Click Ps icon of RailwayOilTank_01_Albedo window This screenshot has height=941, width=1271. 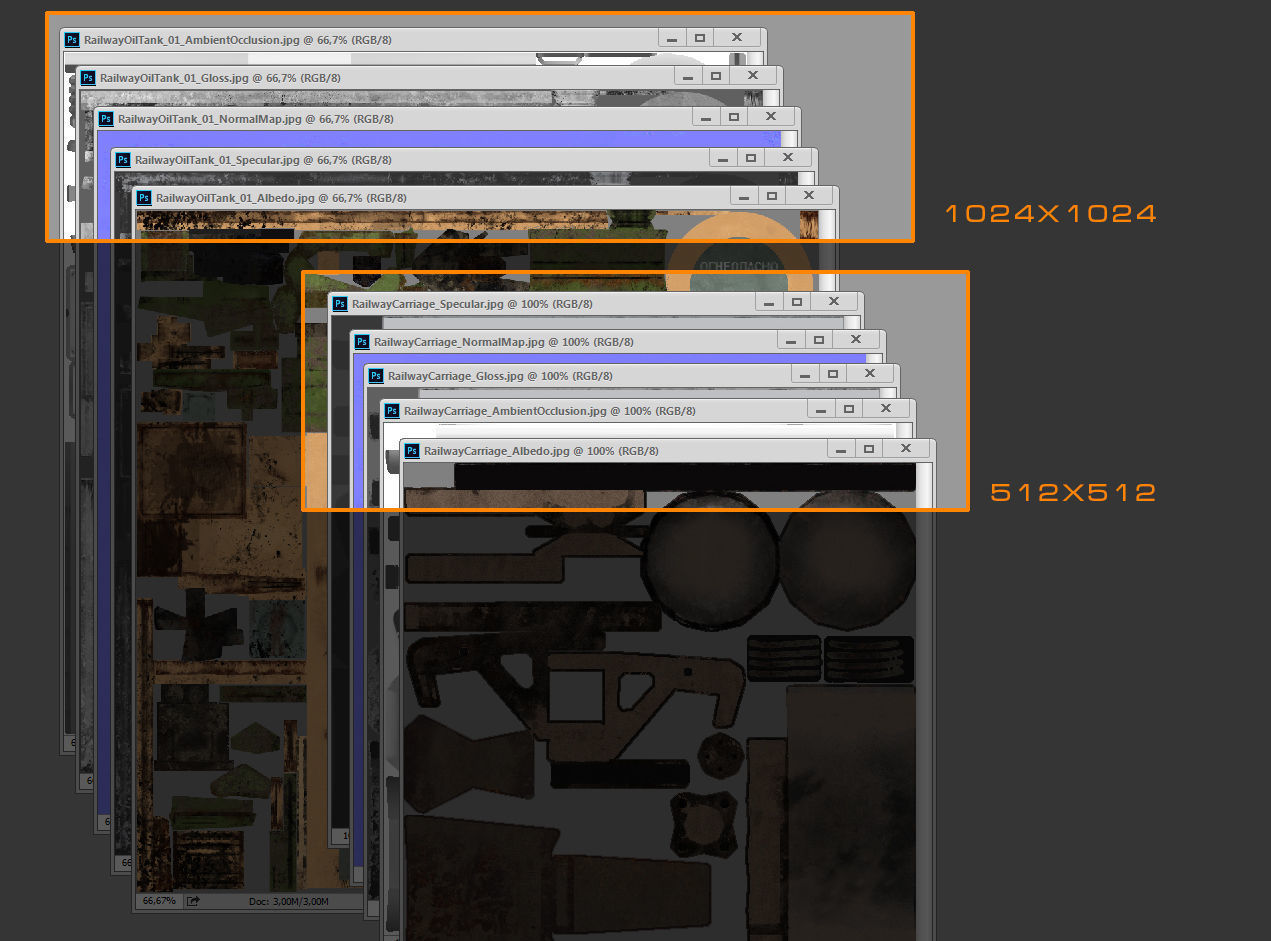click(144, 198)
